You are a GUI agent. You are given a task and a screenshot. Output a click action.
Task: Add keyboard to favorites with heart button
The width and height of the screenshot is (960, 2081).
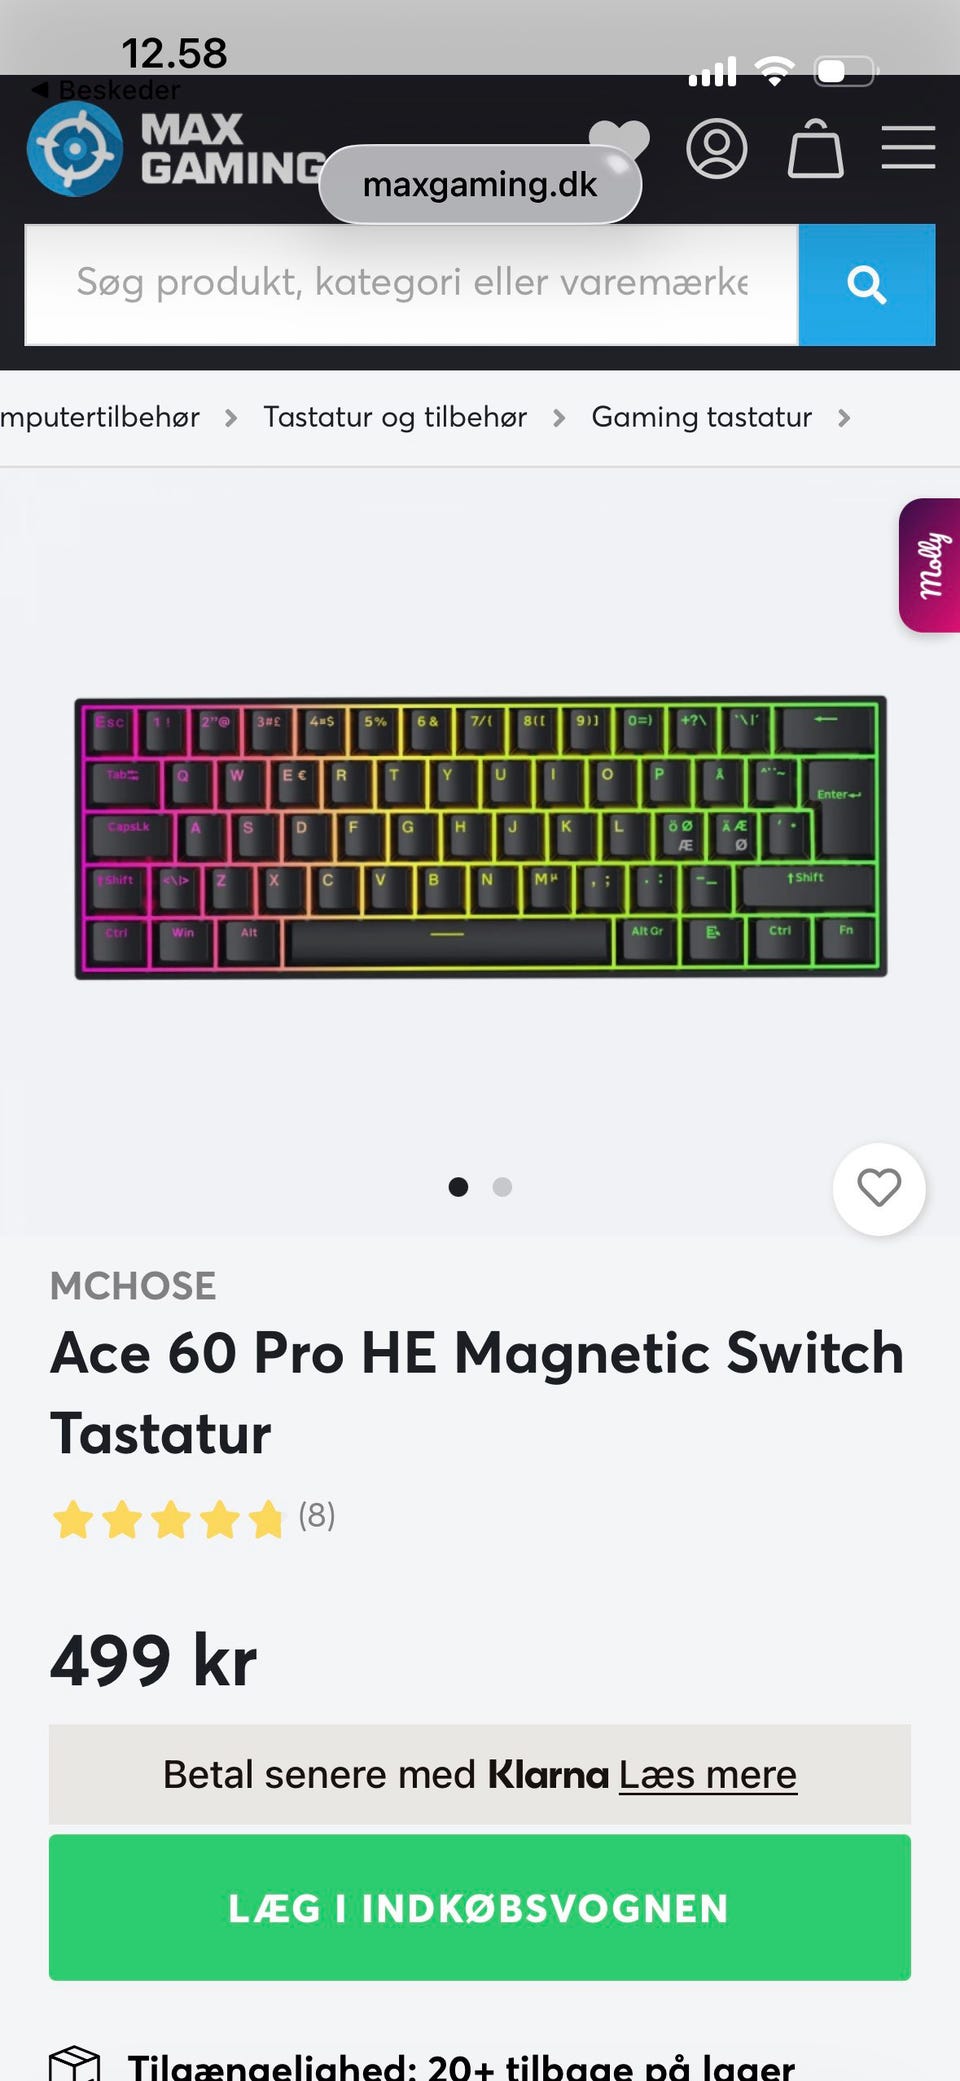click(879, 1189)
